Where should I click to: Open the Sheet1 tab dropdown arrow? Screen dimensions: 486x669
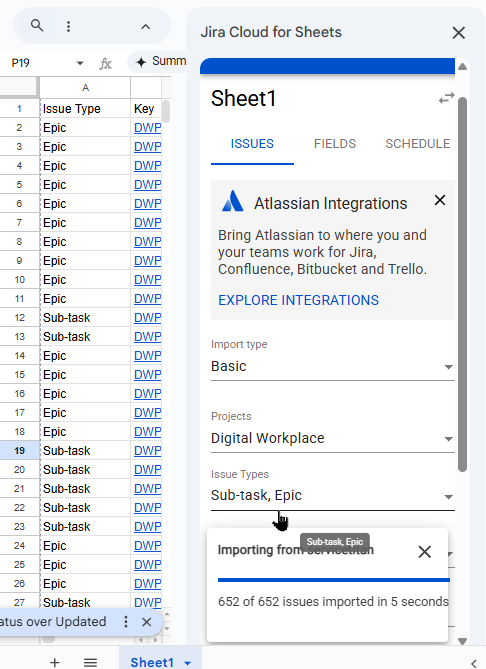coord(187,663)
